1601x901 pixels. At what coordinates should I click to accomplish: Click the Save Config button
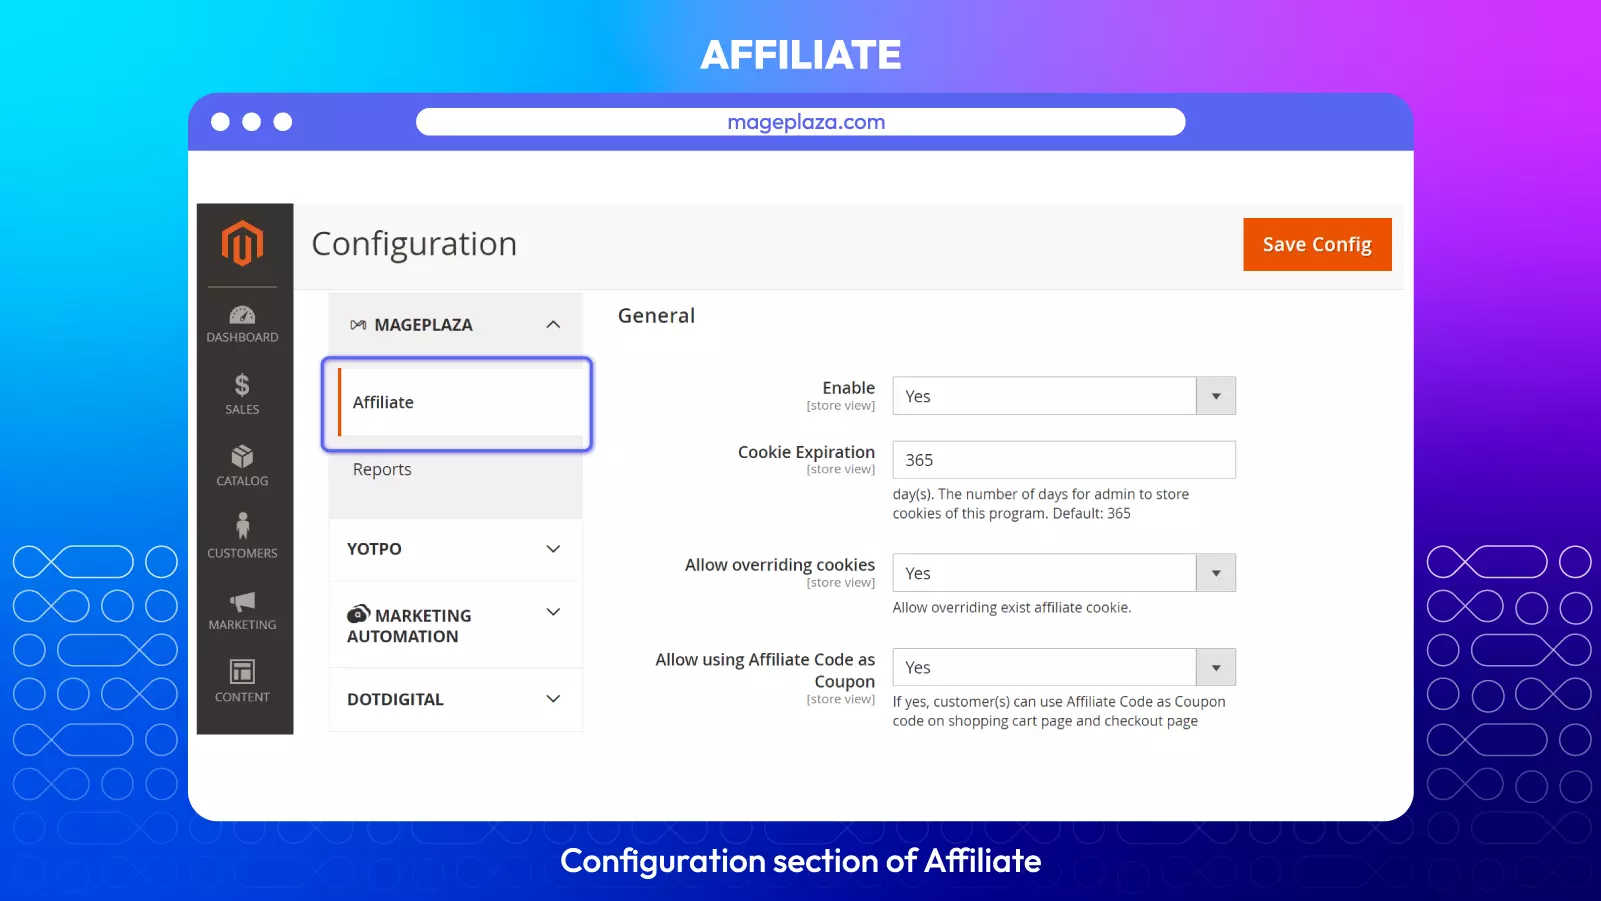pyautogui.click(x=1317, y=244)
